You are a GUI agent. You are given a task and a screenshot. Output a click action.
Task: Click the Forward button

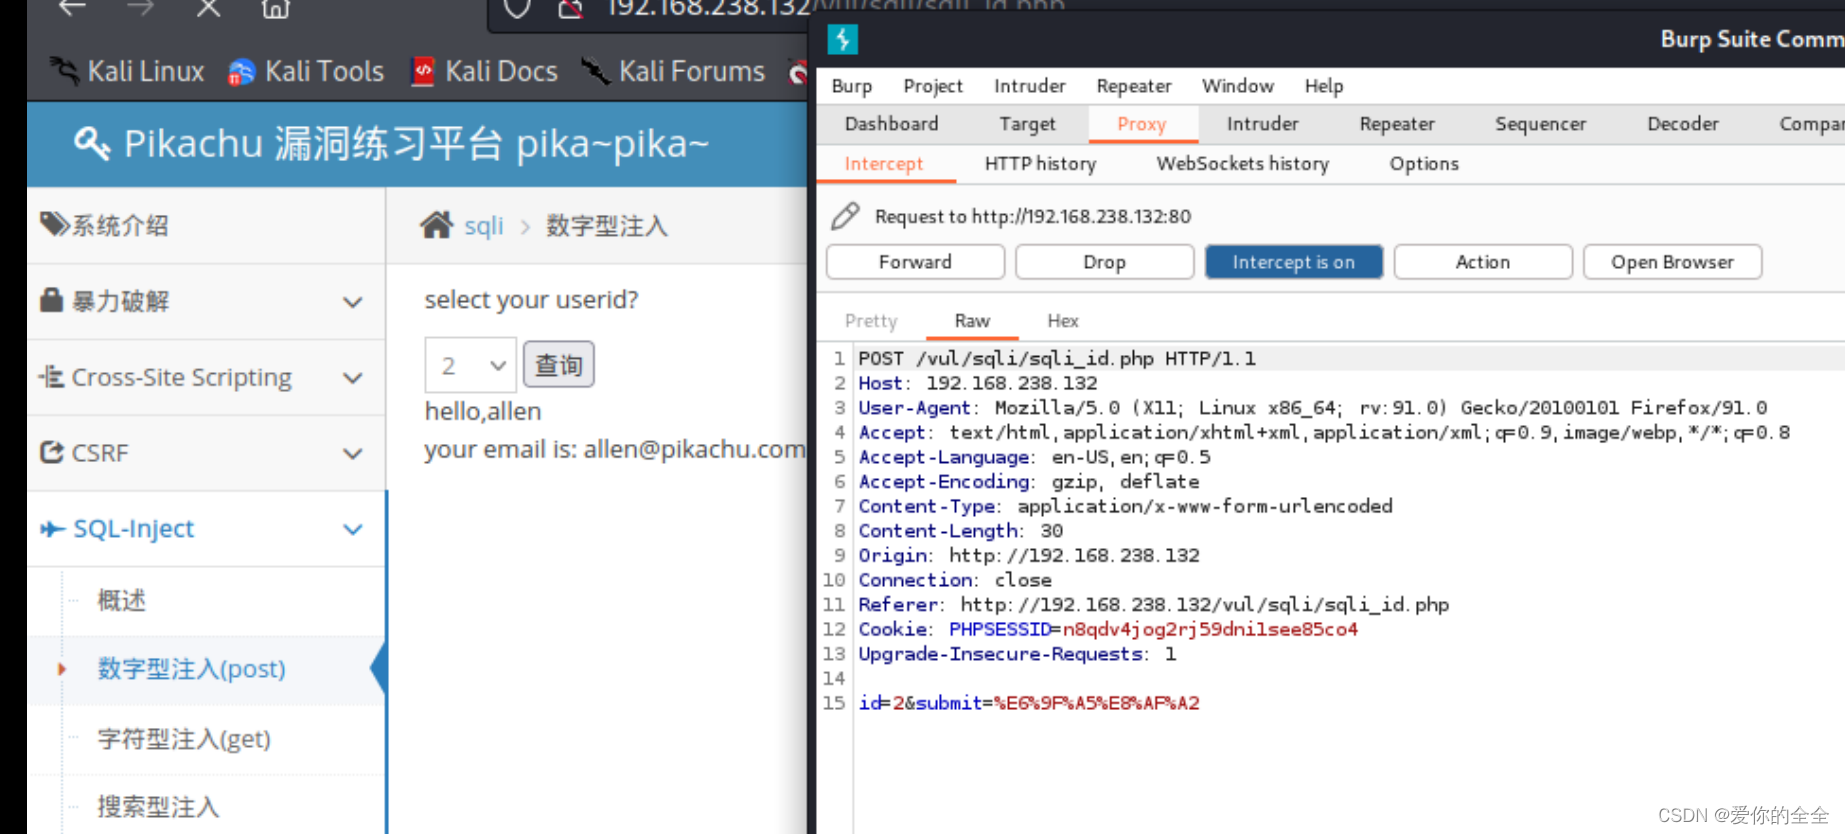(915, 262)
